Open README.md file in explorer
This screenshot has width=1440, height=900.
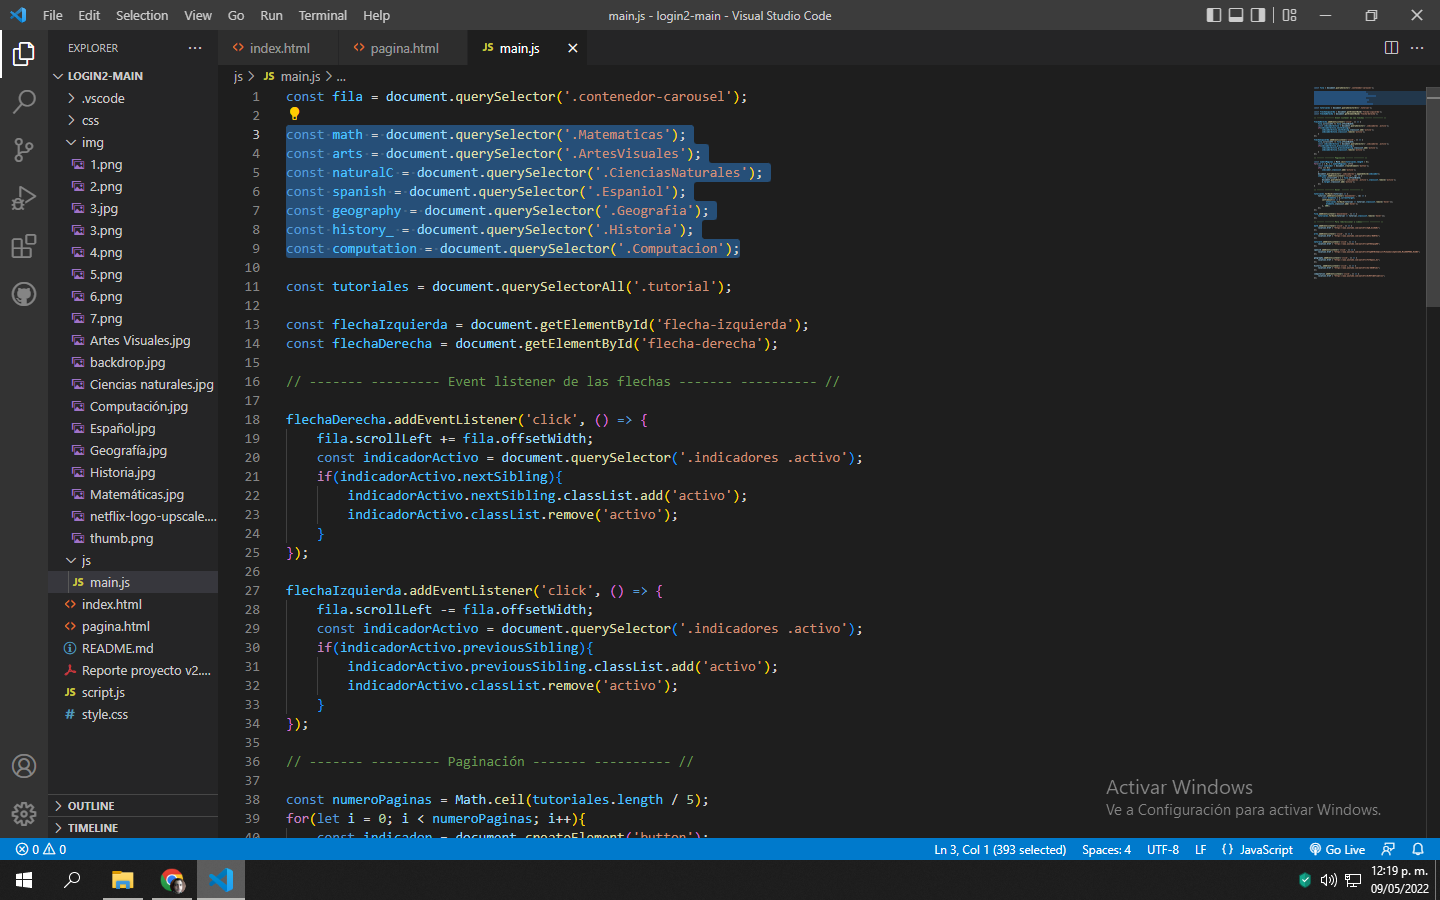pyautogui.click(x=133, y=648)
